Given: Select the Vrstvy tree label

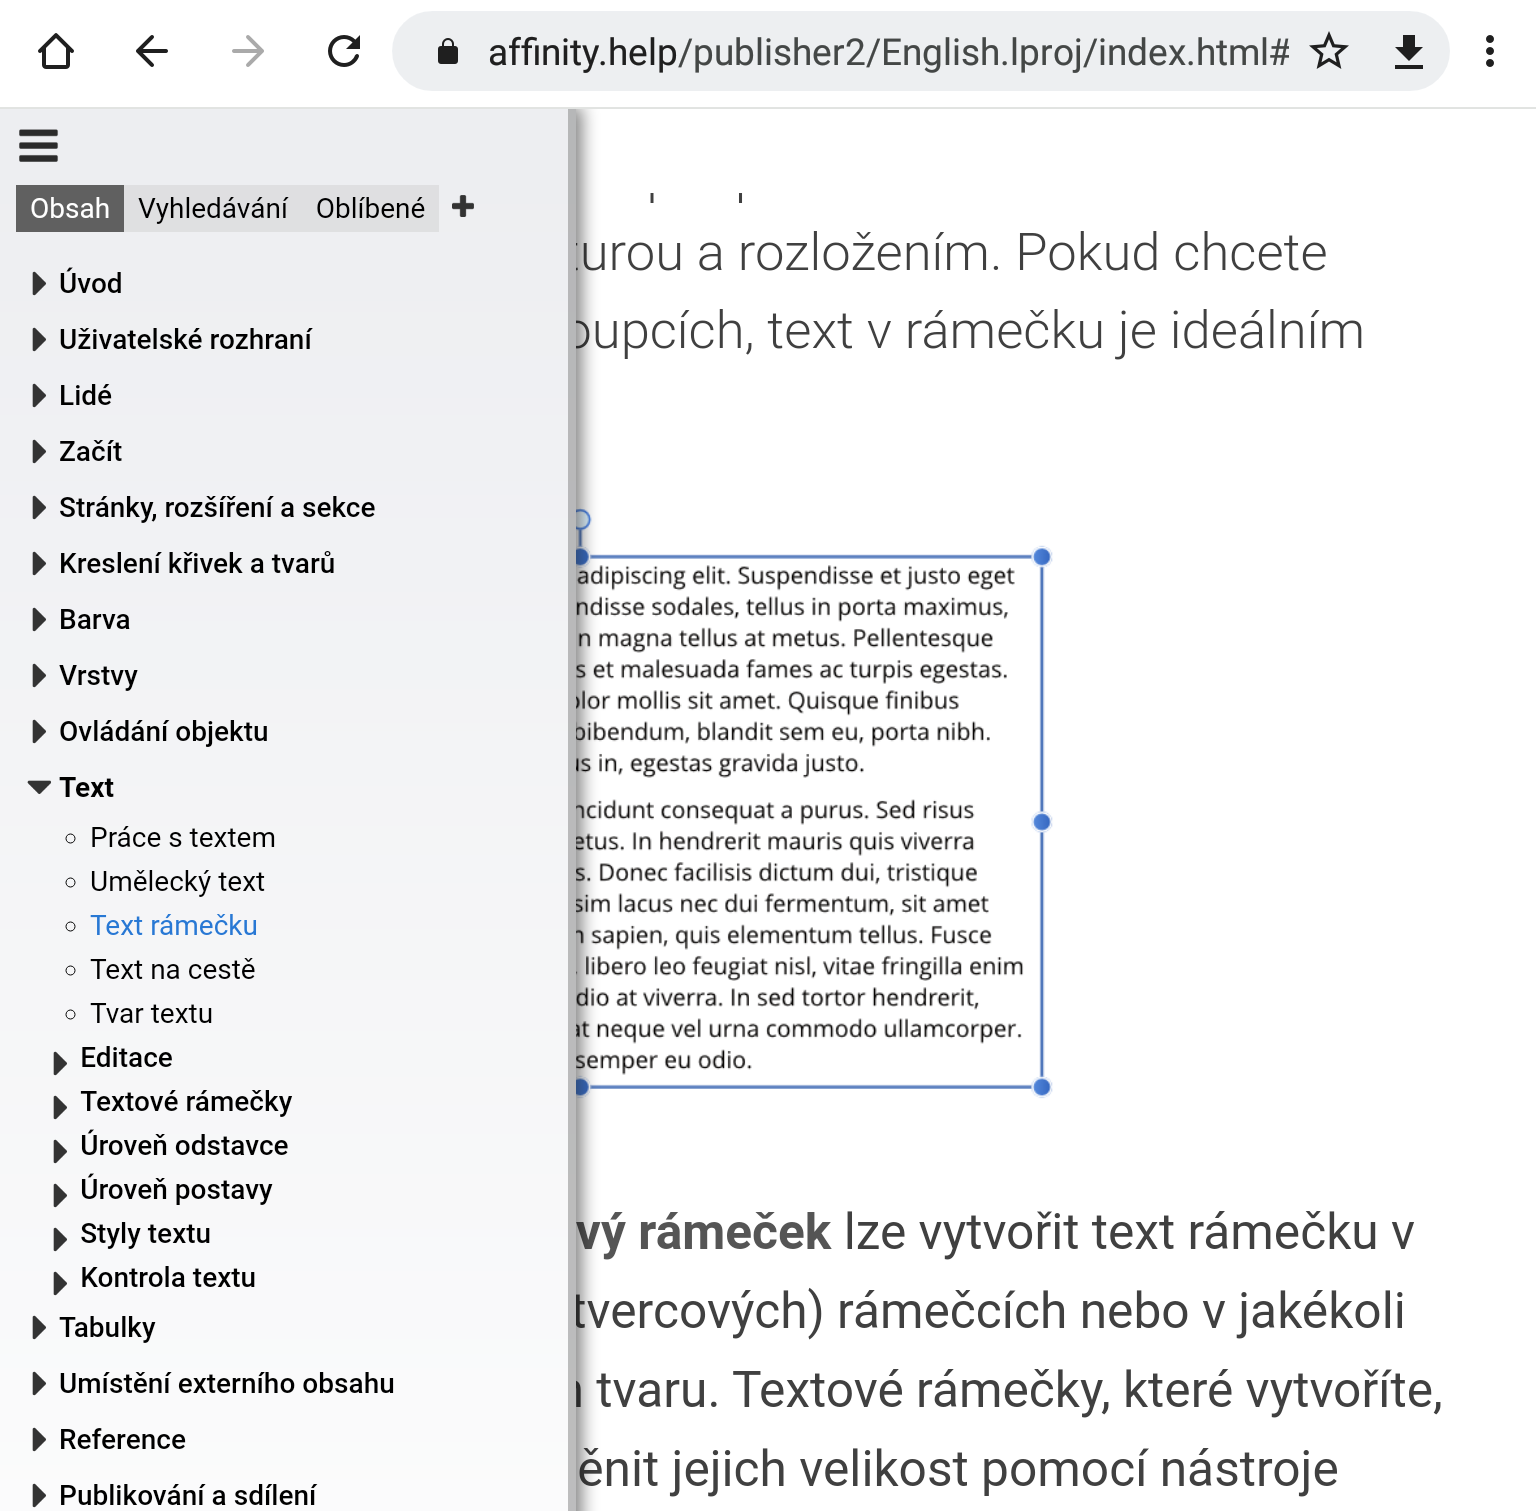Looking at the screenshot, I should click(x=98, y=675).
